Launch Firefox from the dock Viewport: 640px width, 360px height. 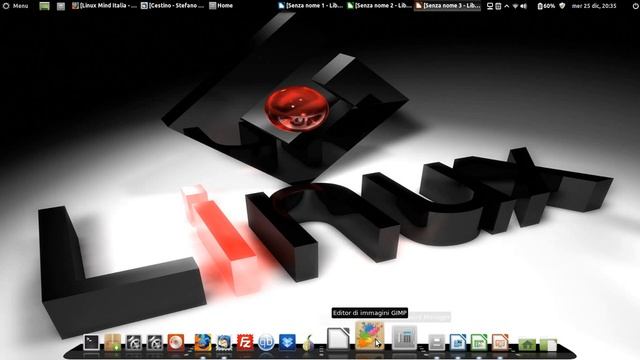pyautogui.click(x=202, y=342)
